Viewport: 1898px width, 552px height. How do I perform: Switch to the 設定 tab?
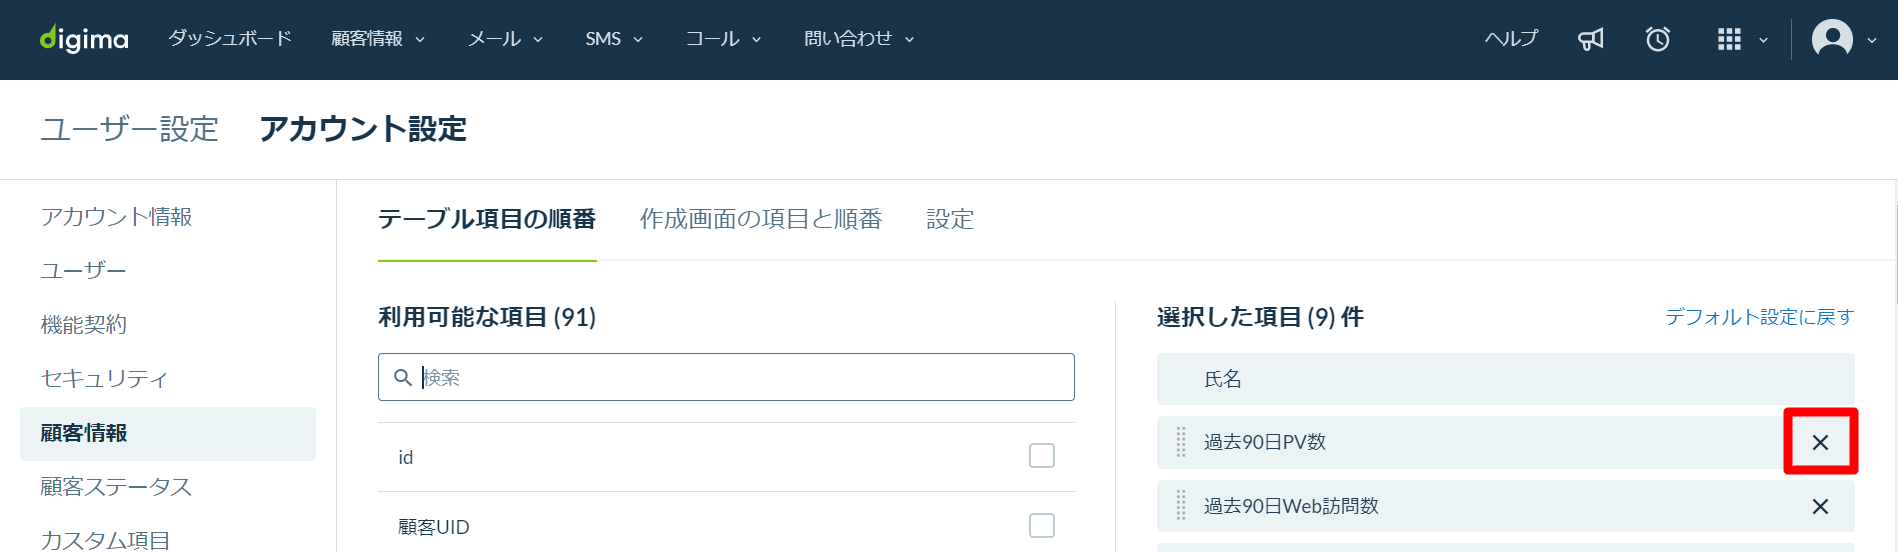click(950, 219)
